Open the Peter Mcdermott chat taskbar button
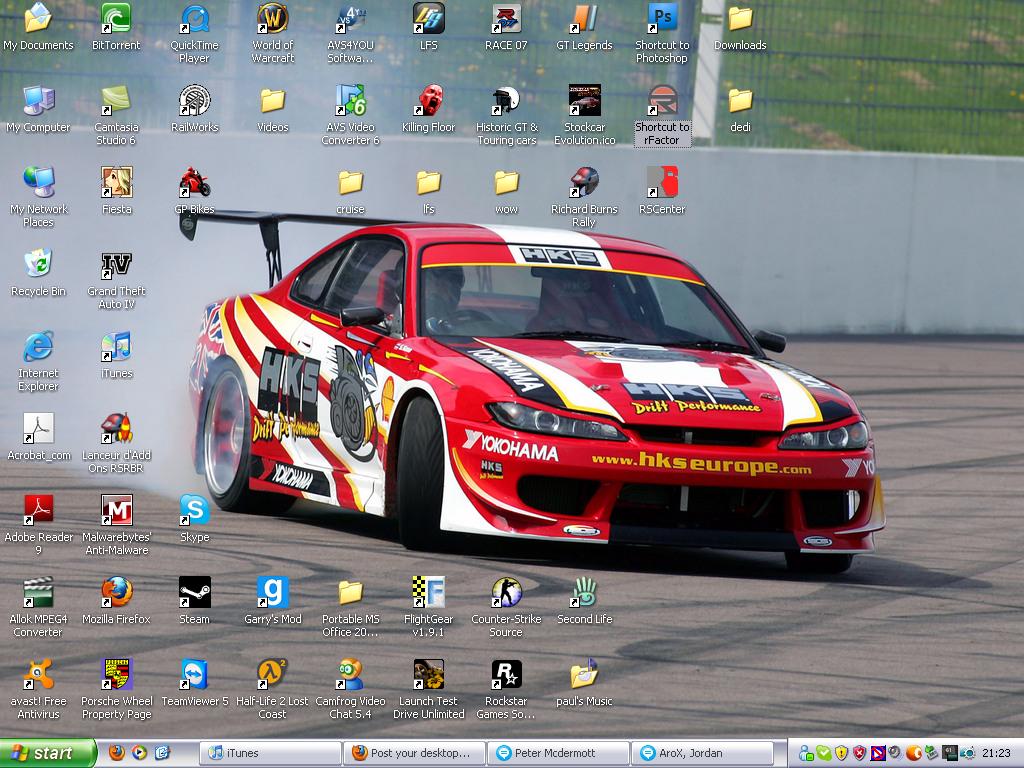 [x=558, y=753]
